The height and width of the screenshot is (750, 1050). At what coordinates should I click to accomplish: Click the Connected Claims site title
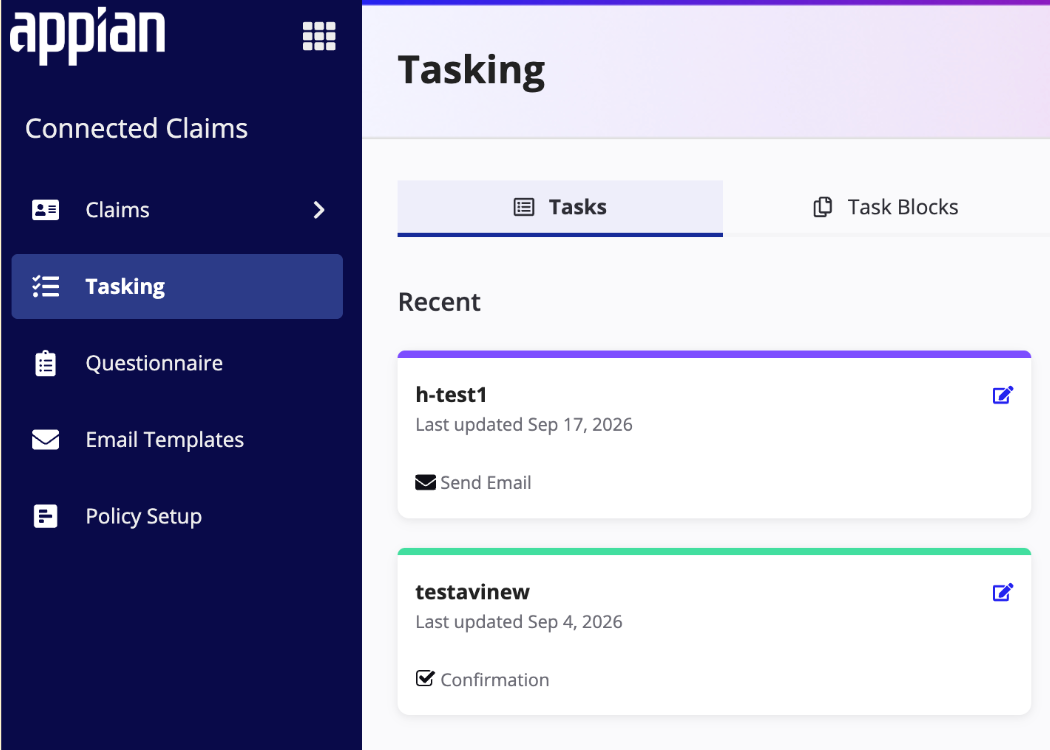point(137,129)
